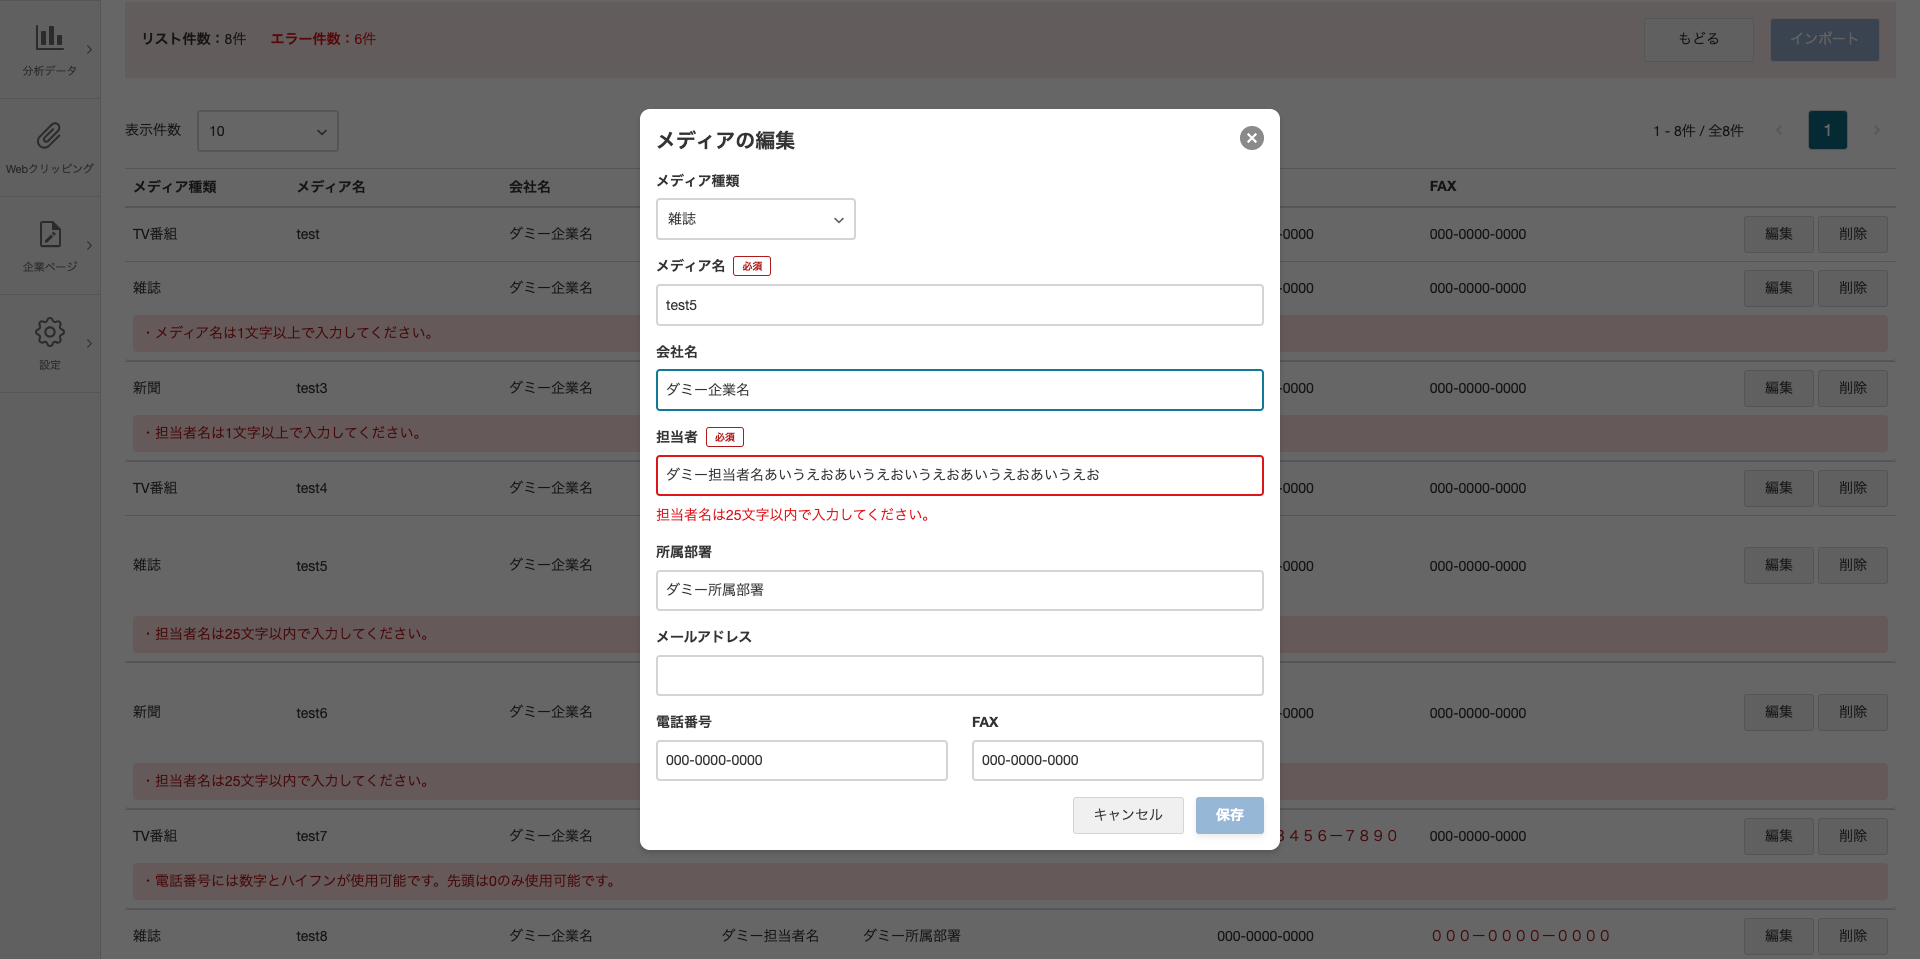1920x959 pixels.
Task: Select page 1 in pagination
Action: coord(1827,130)
